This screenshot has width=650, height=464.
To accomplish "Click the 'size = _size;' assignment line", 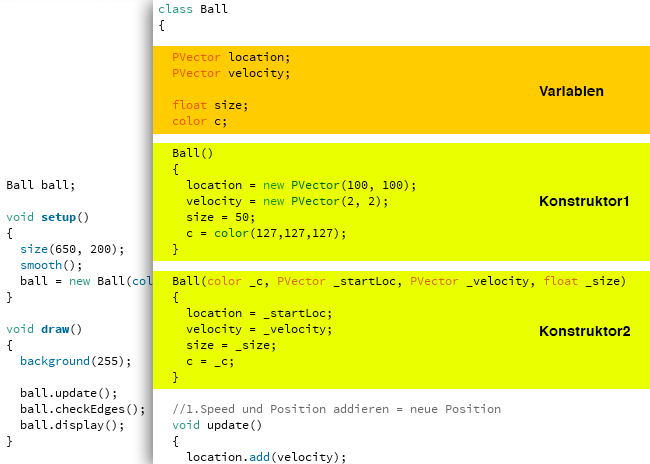I will coord(231,345).
